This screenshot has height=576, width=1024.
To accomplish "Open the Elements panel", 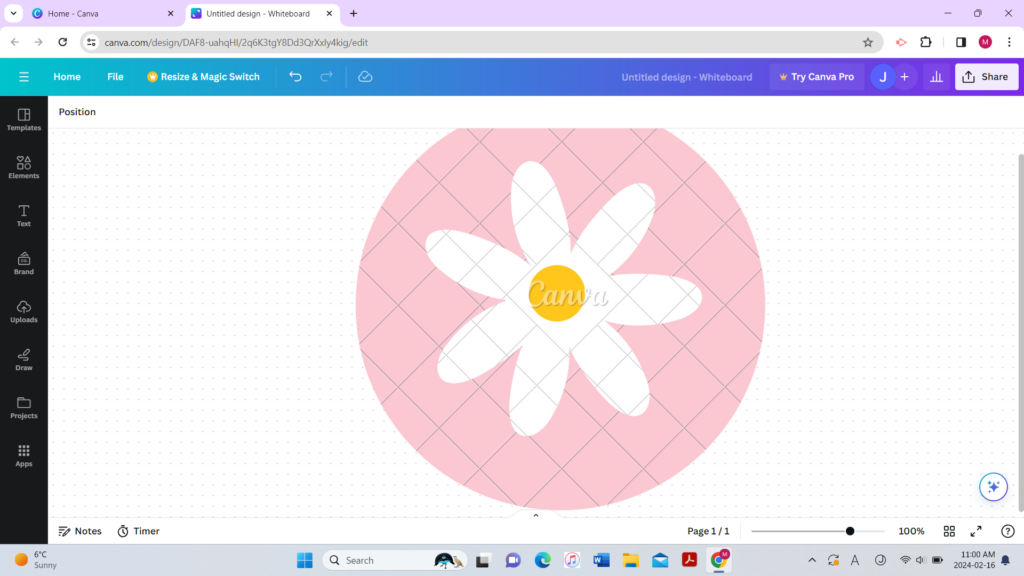I will [x=24, y=167].
